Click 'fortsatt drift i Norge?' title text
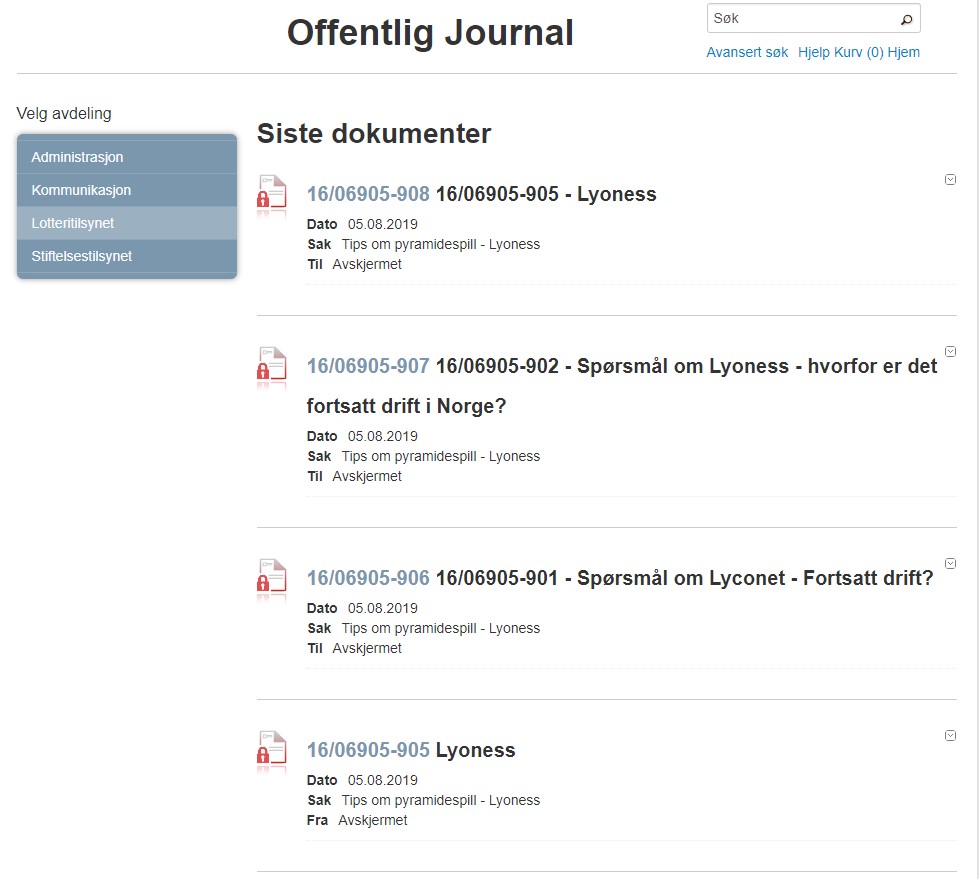 [x=406, y=406]
